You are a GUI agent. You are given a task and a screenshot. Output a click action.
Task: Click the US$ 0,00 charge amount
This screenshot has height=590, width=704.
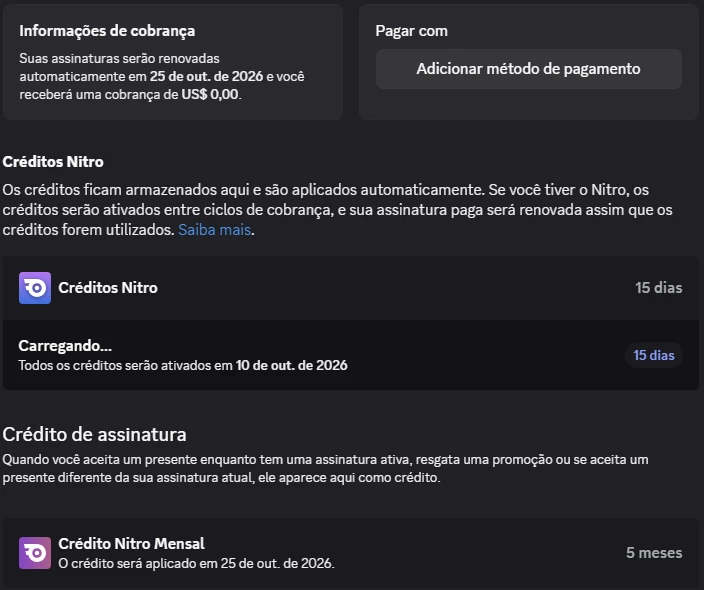210,94
